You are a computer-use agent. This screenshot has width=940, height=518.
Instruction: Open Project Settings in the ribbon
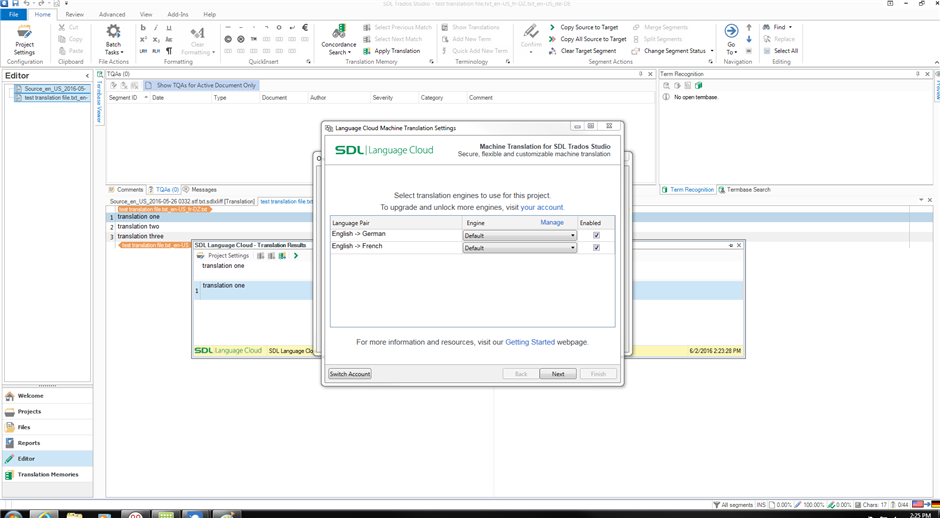[24, 39]
